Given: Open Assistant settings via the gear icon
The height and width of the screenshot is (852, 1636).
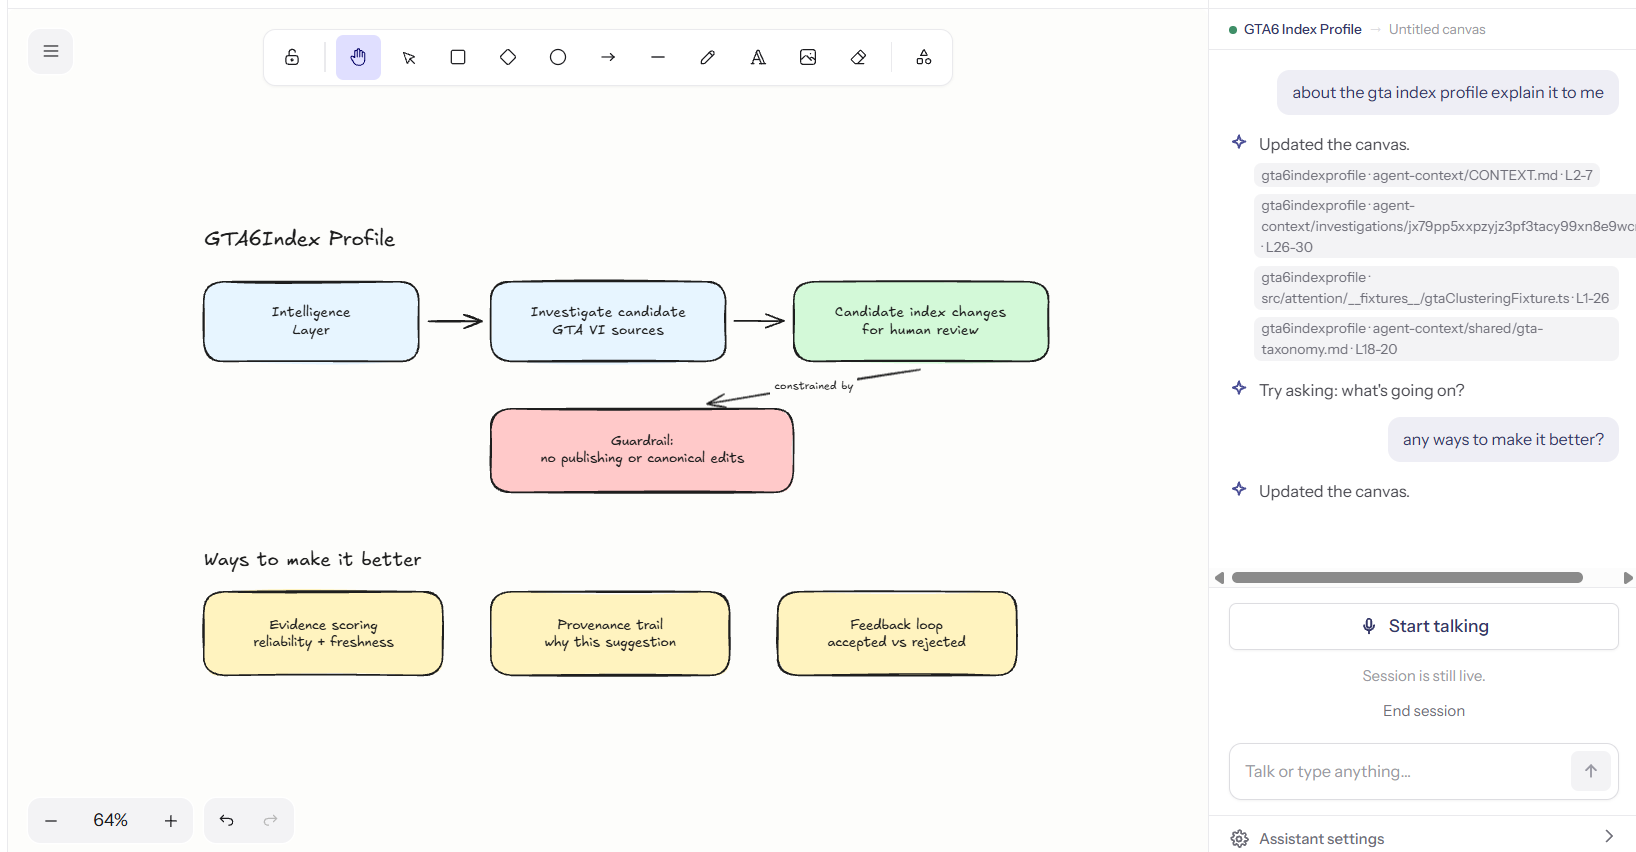Looking at the screenshot, I should click(1240, 838).
